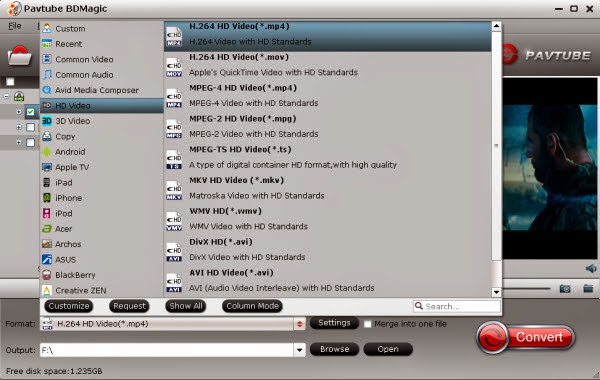The width and height of the screenshot is (600, 380).
Task: Open the Format dropdown arrows
Action: tap(300, 324)
